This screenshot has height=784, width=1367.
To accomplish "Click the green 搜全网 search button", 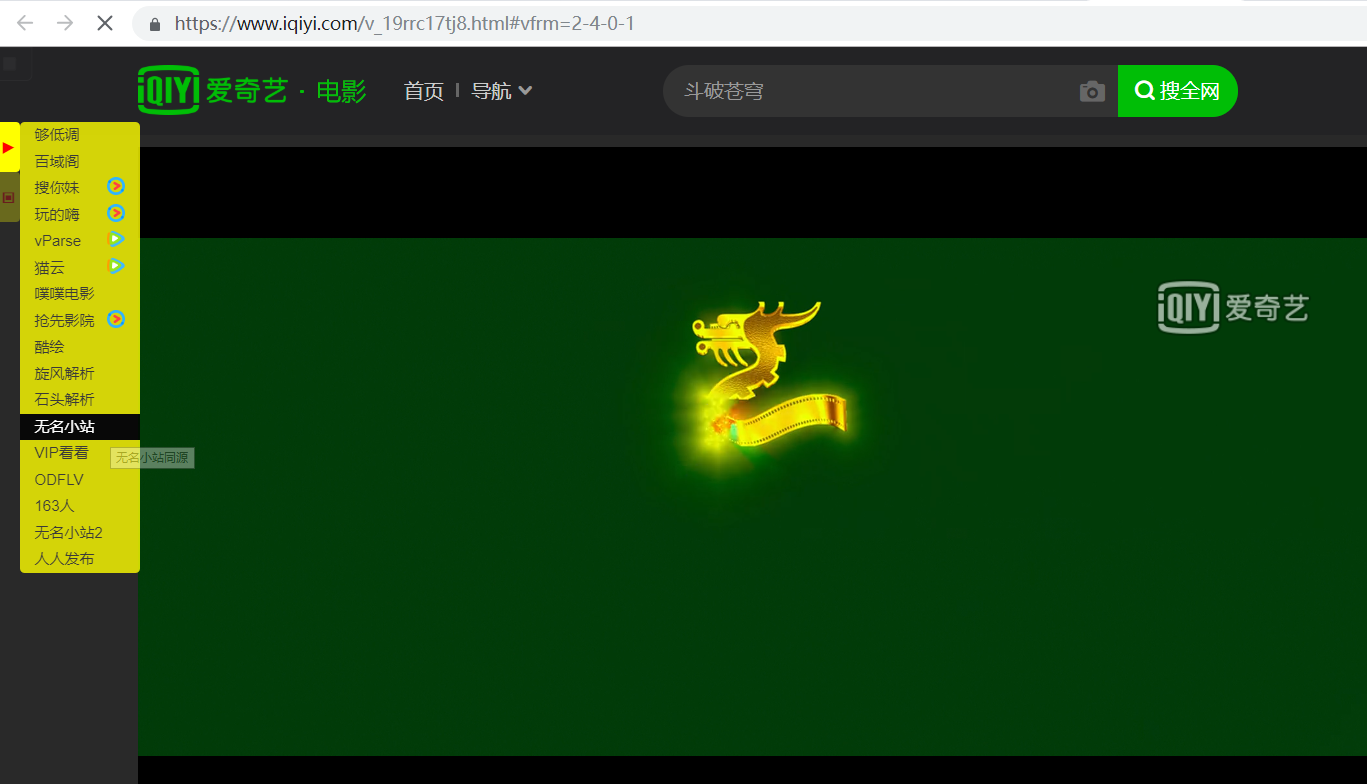I will (1177, 91).
